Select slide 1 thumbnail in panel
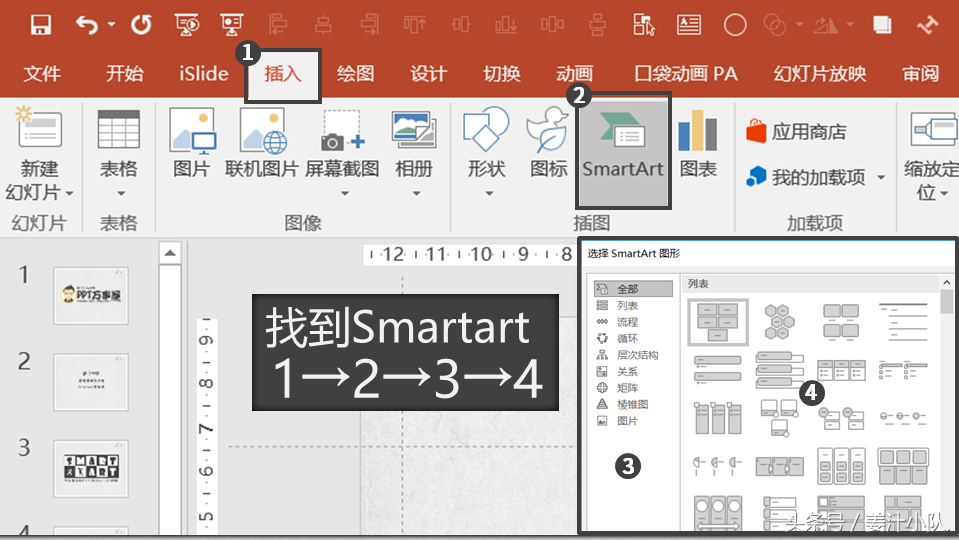This screenshot has height=540, width=959. [x=91, y=295]
